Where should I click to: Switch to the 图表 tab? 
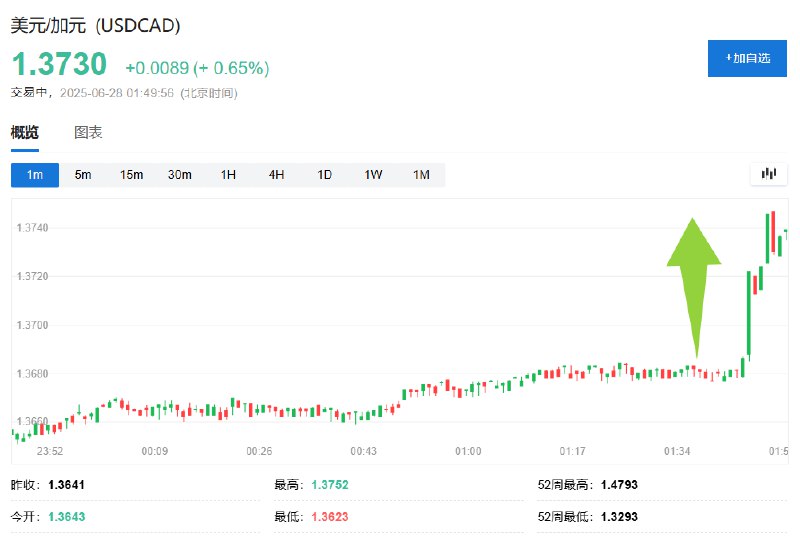[x=88, y=133]
